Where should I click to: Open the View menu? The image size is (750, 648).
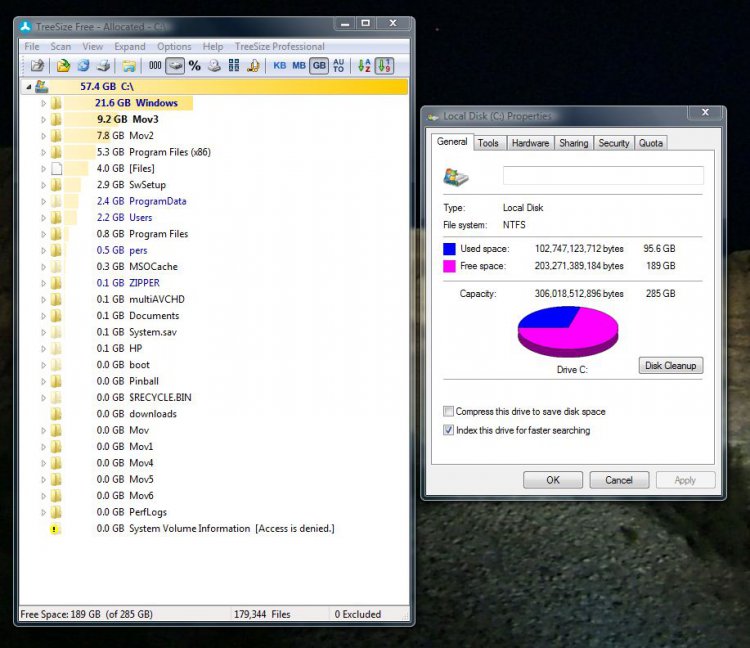point(92,46)
